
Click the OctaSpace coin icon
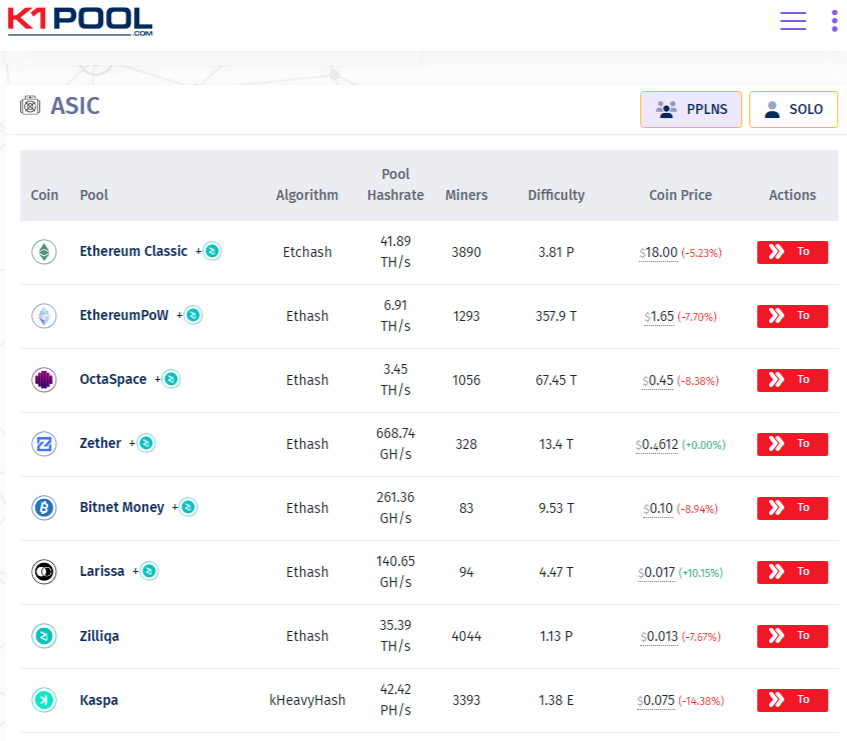[44, 380]
